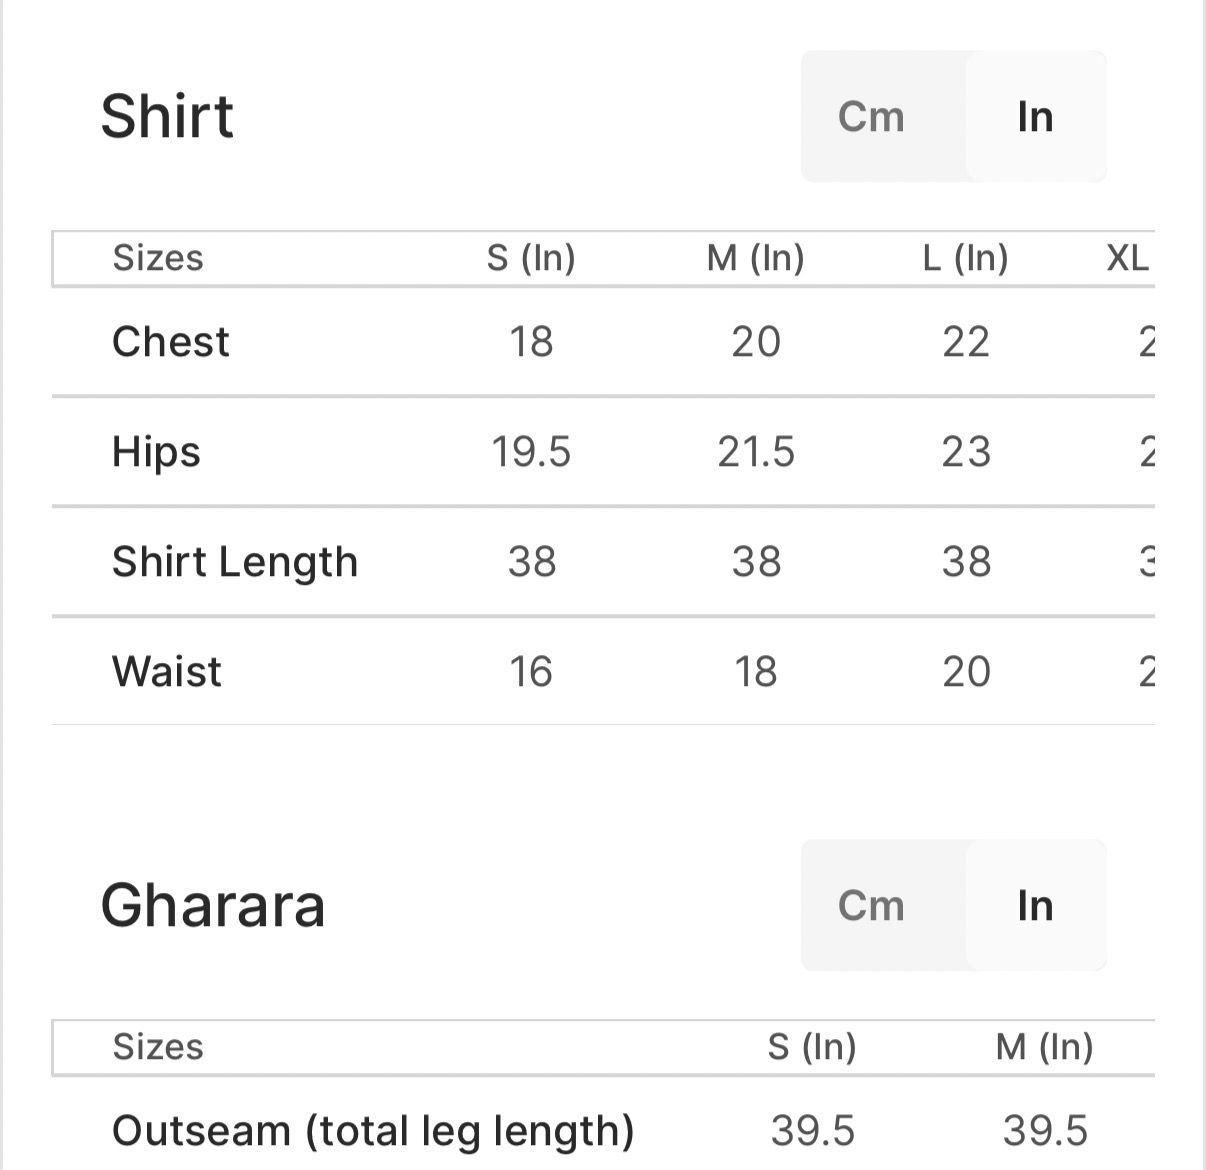The height and width of the screenshot is (1170, 1206).
Task: Click the Outseam (total leg length) row label
Action: [373, 1131]
